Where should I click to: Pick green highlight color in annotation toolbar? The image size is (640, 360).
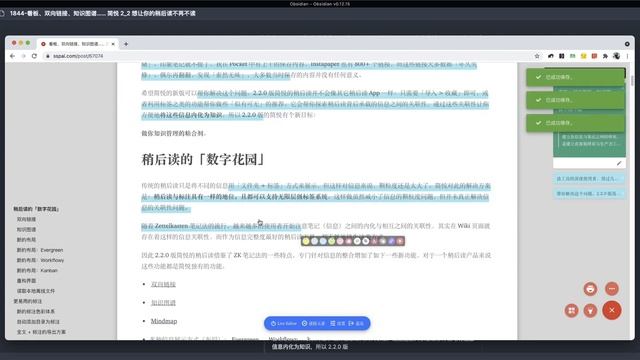click(x=331, y=241)
